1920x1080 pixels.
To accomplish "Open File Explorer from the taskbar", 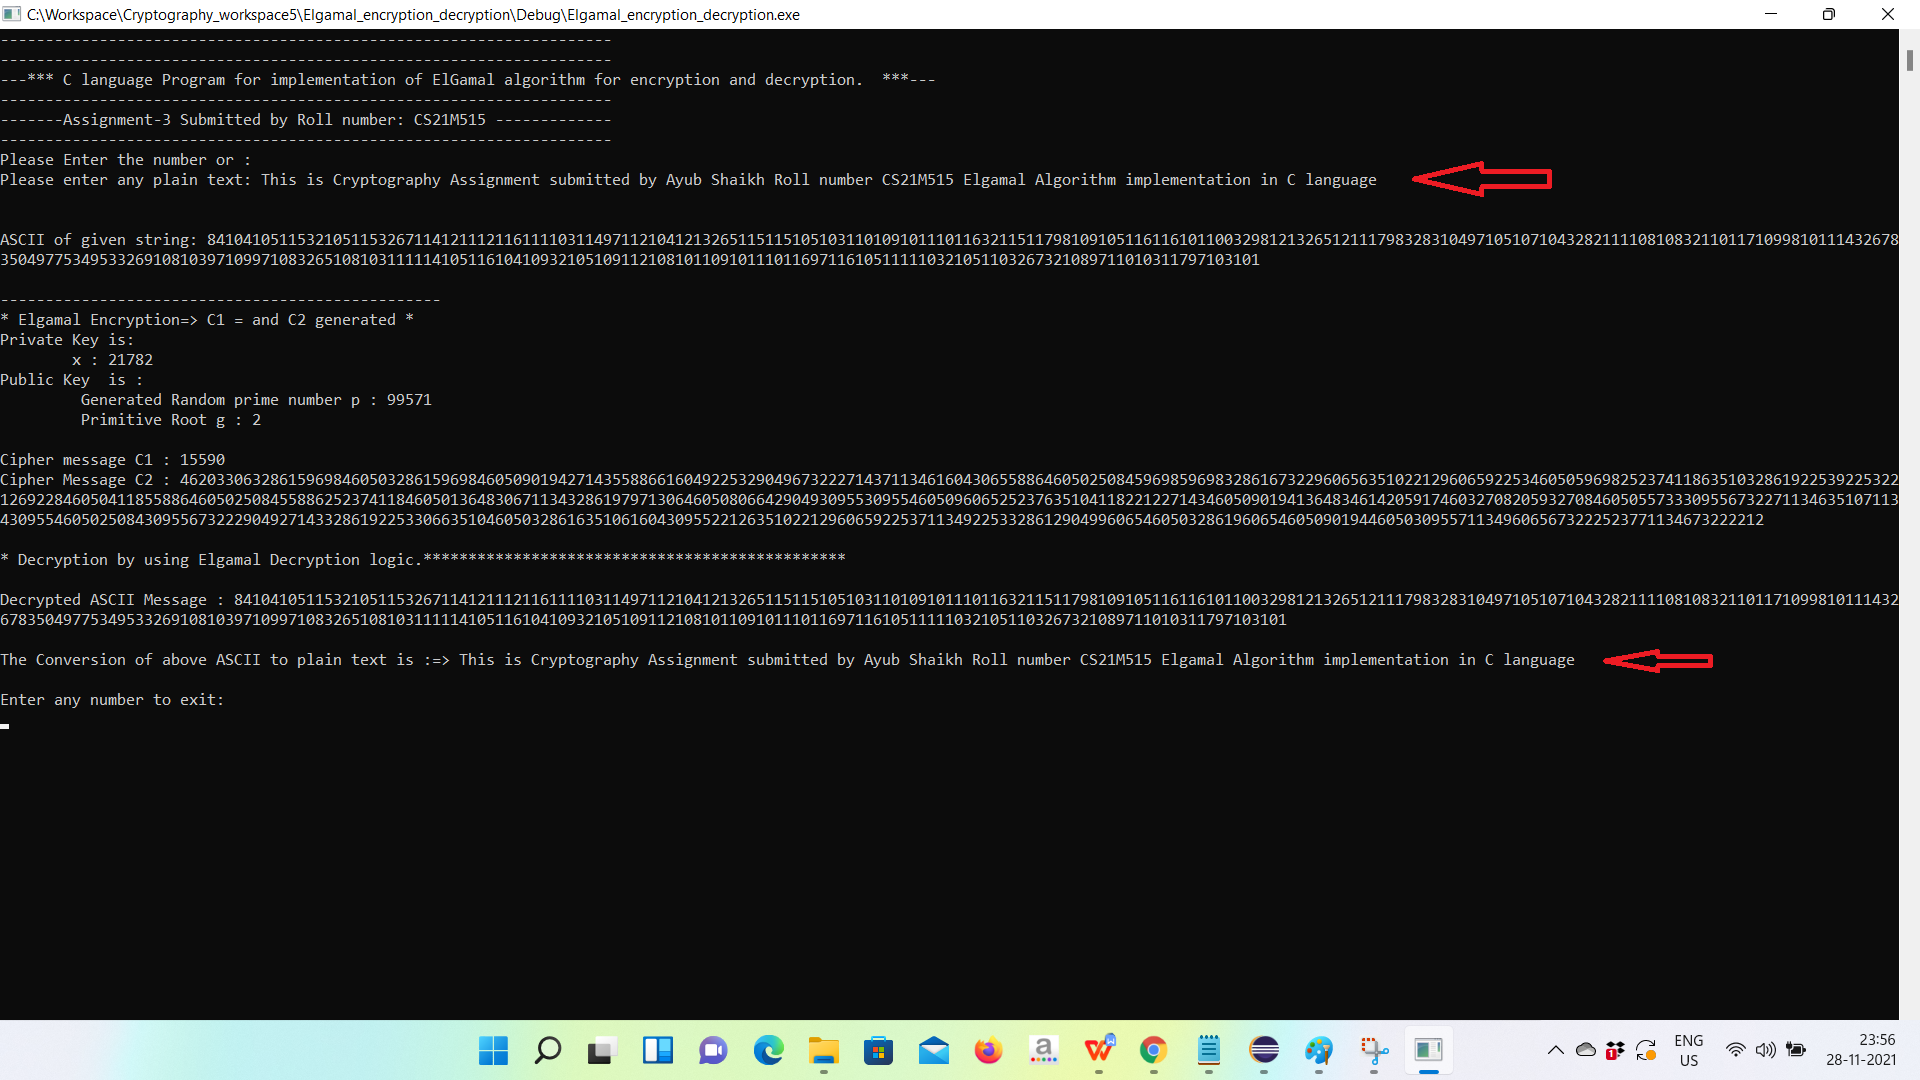I will pyautogui.click(x=823, y=1051).
